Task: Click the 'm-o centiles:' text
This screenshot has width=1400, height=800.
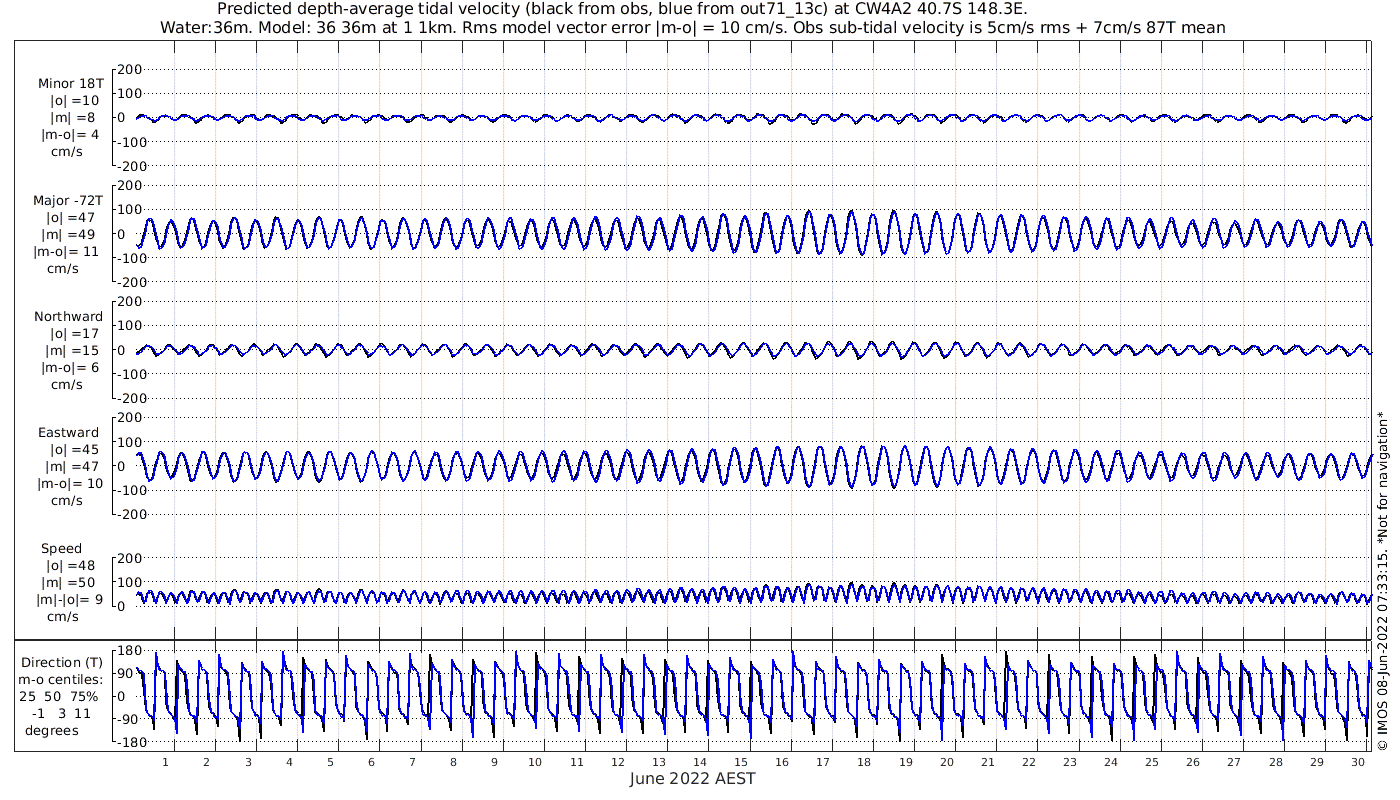Action: [x=62, y=679]
